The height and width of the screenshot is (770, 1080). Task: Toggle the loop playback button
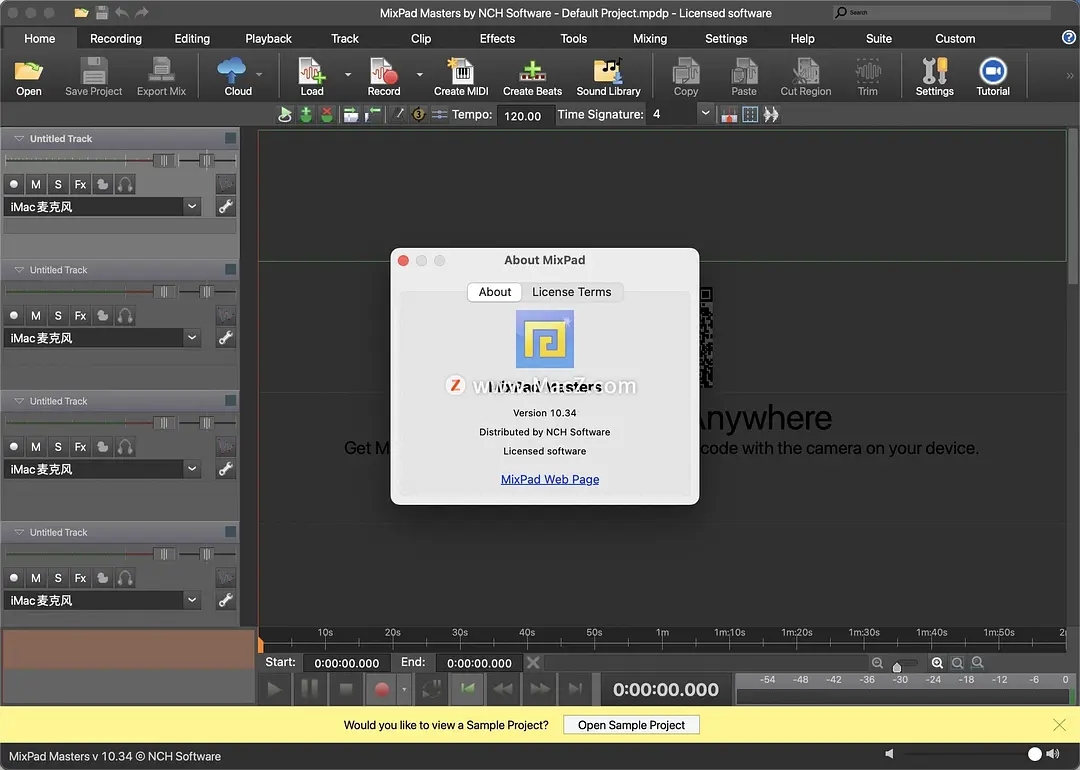[x=432, y=689]
